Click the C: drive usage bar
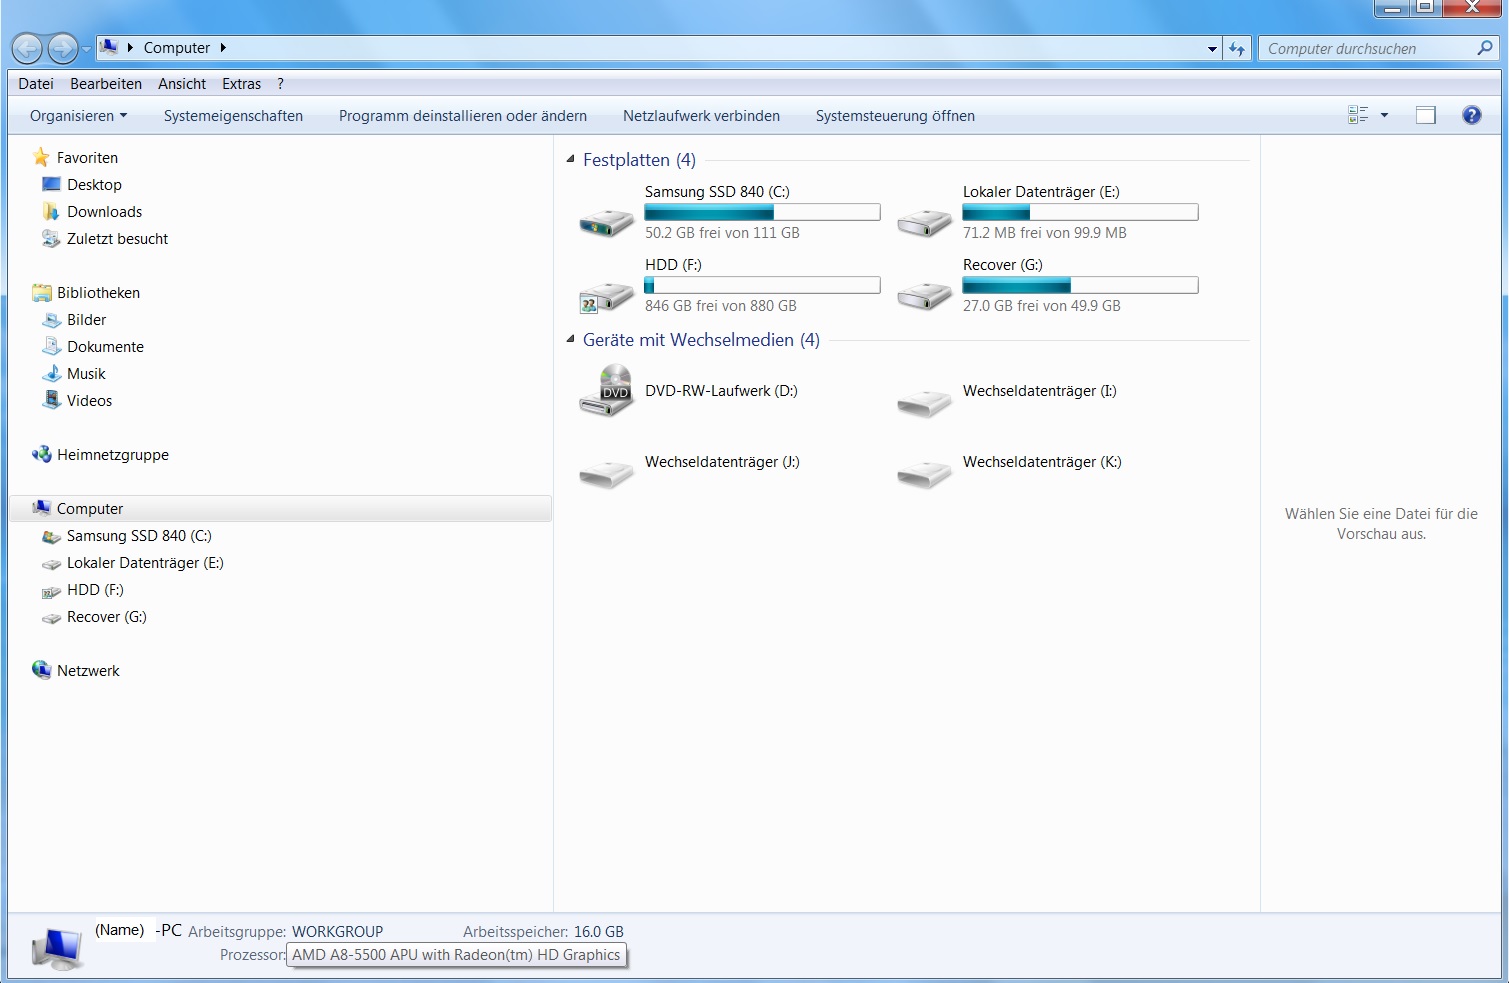This screenshot has width=1509, height=983. pos(762,212)
